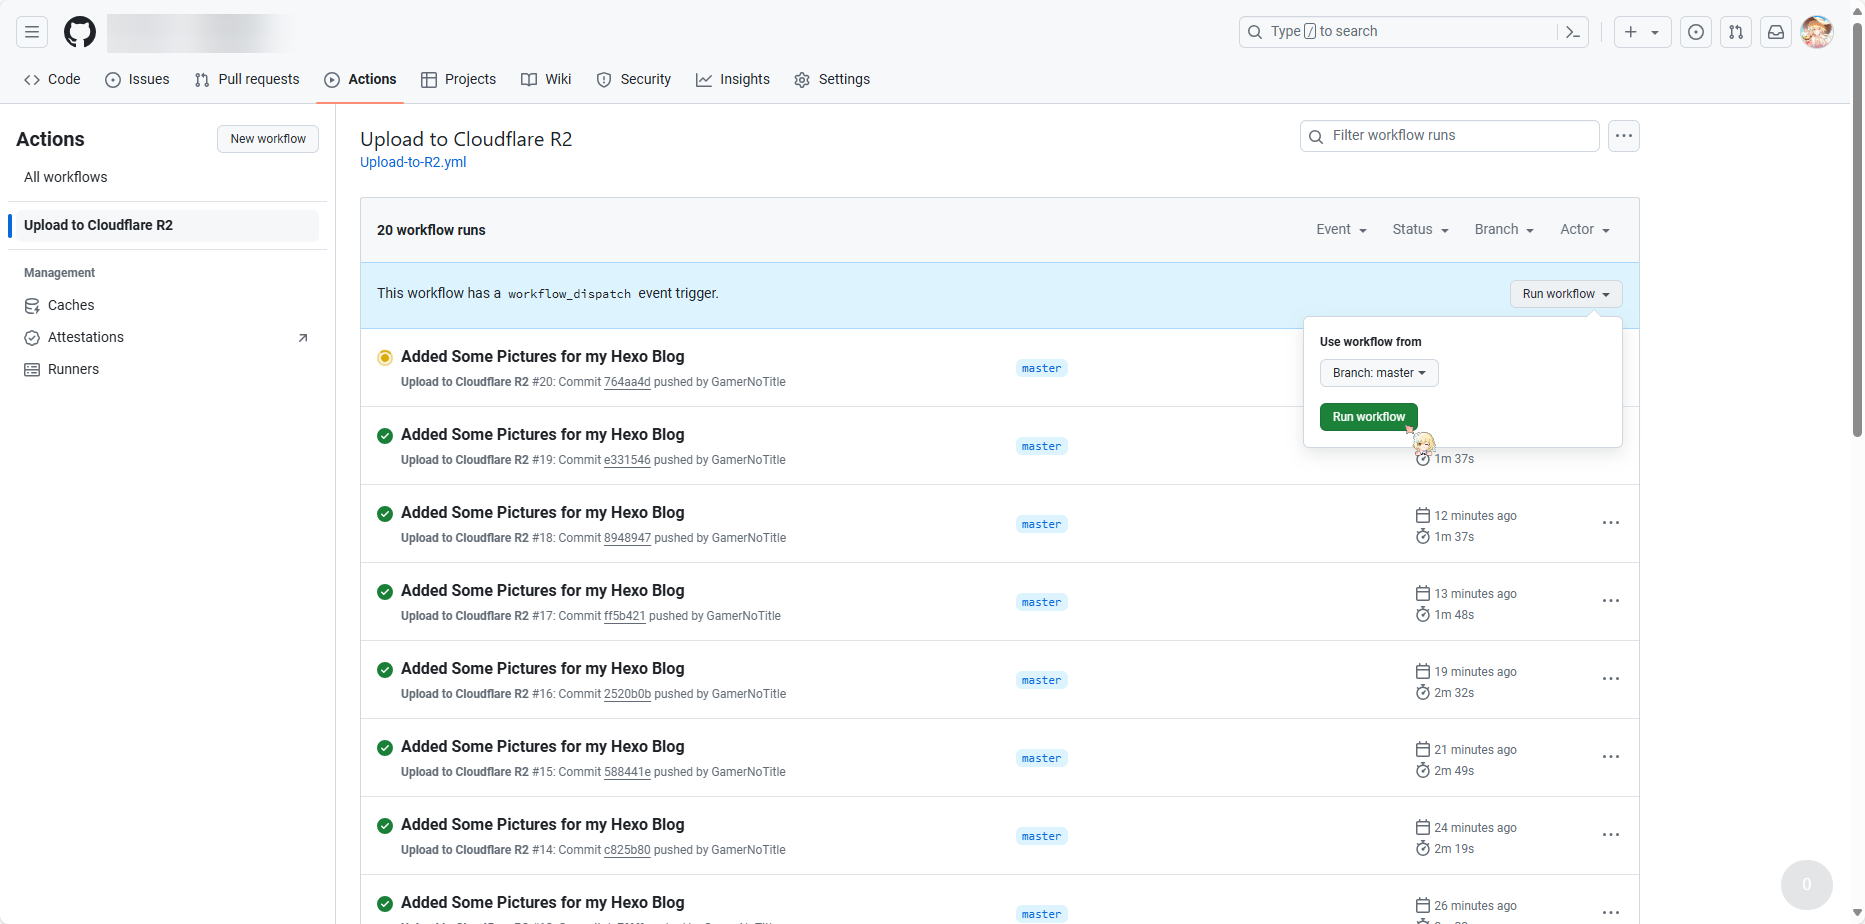Open the notifications inbox icon
This screenshot has width=1865, height=924.
click(x=1776, y=32)
